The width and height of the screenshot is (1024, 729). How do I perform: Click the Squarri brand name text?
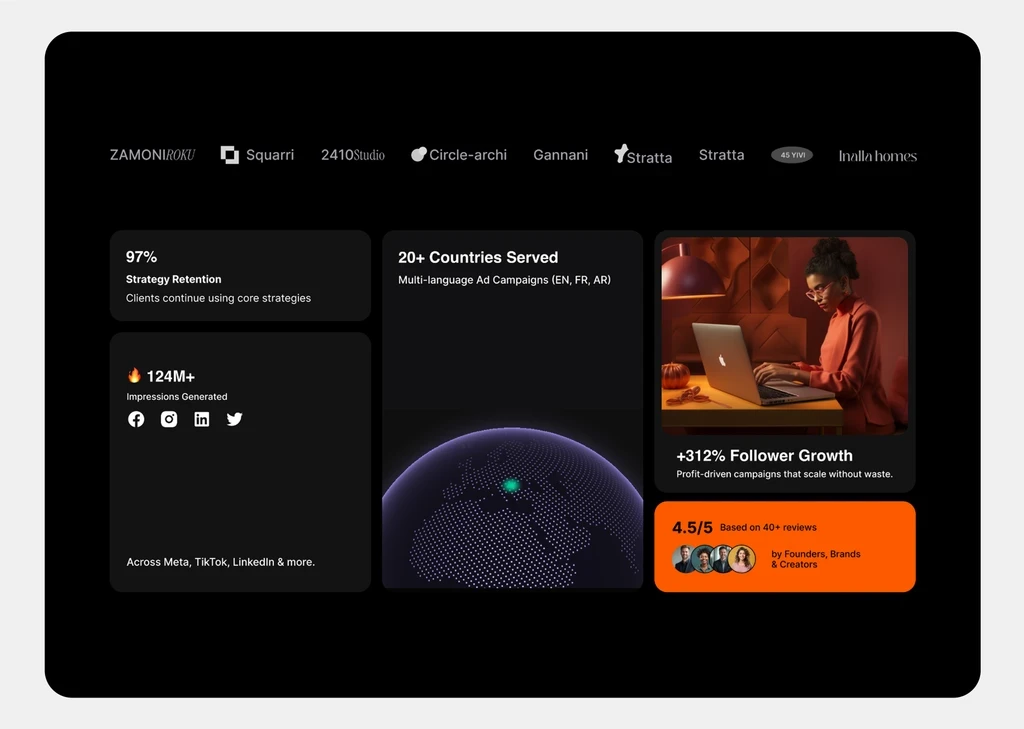pyautogui.click(x=270, y=155)
